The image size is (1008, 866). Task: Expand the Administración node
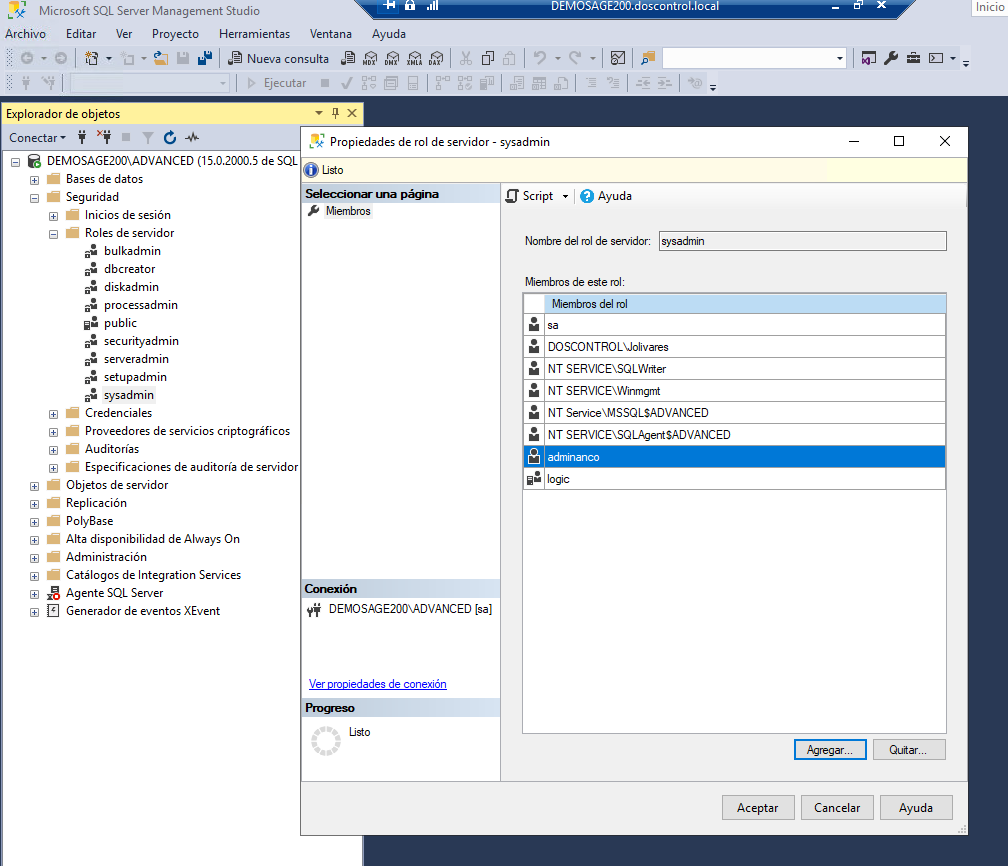tap(35, 558)
